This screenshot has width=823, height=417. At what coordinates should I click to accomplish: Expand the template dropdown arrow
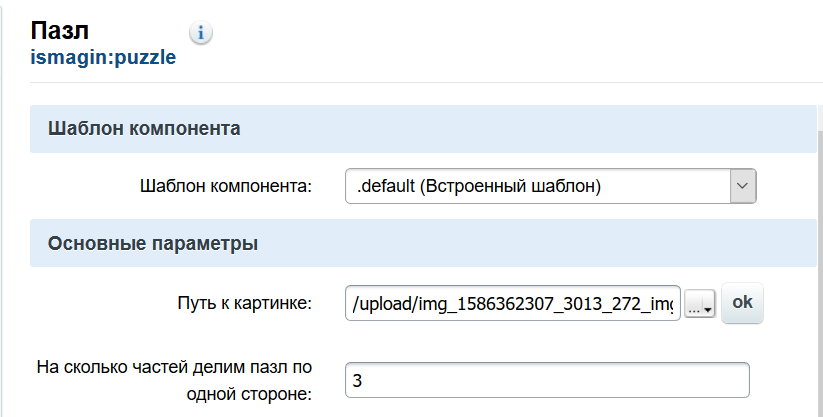point(741,185)
